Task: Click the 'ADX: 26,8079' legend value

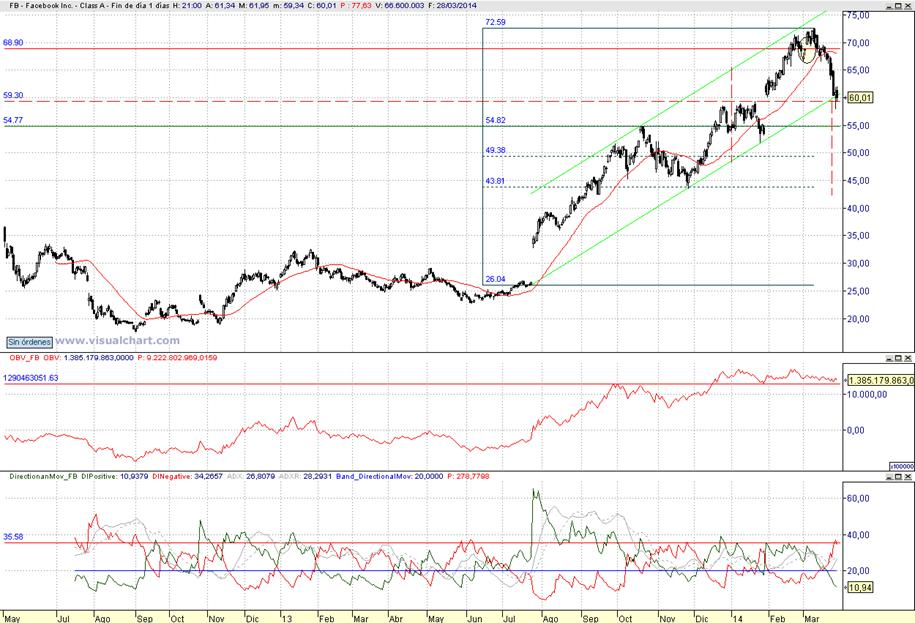Action: pyautogui.click(x=251, y=477)
